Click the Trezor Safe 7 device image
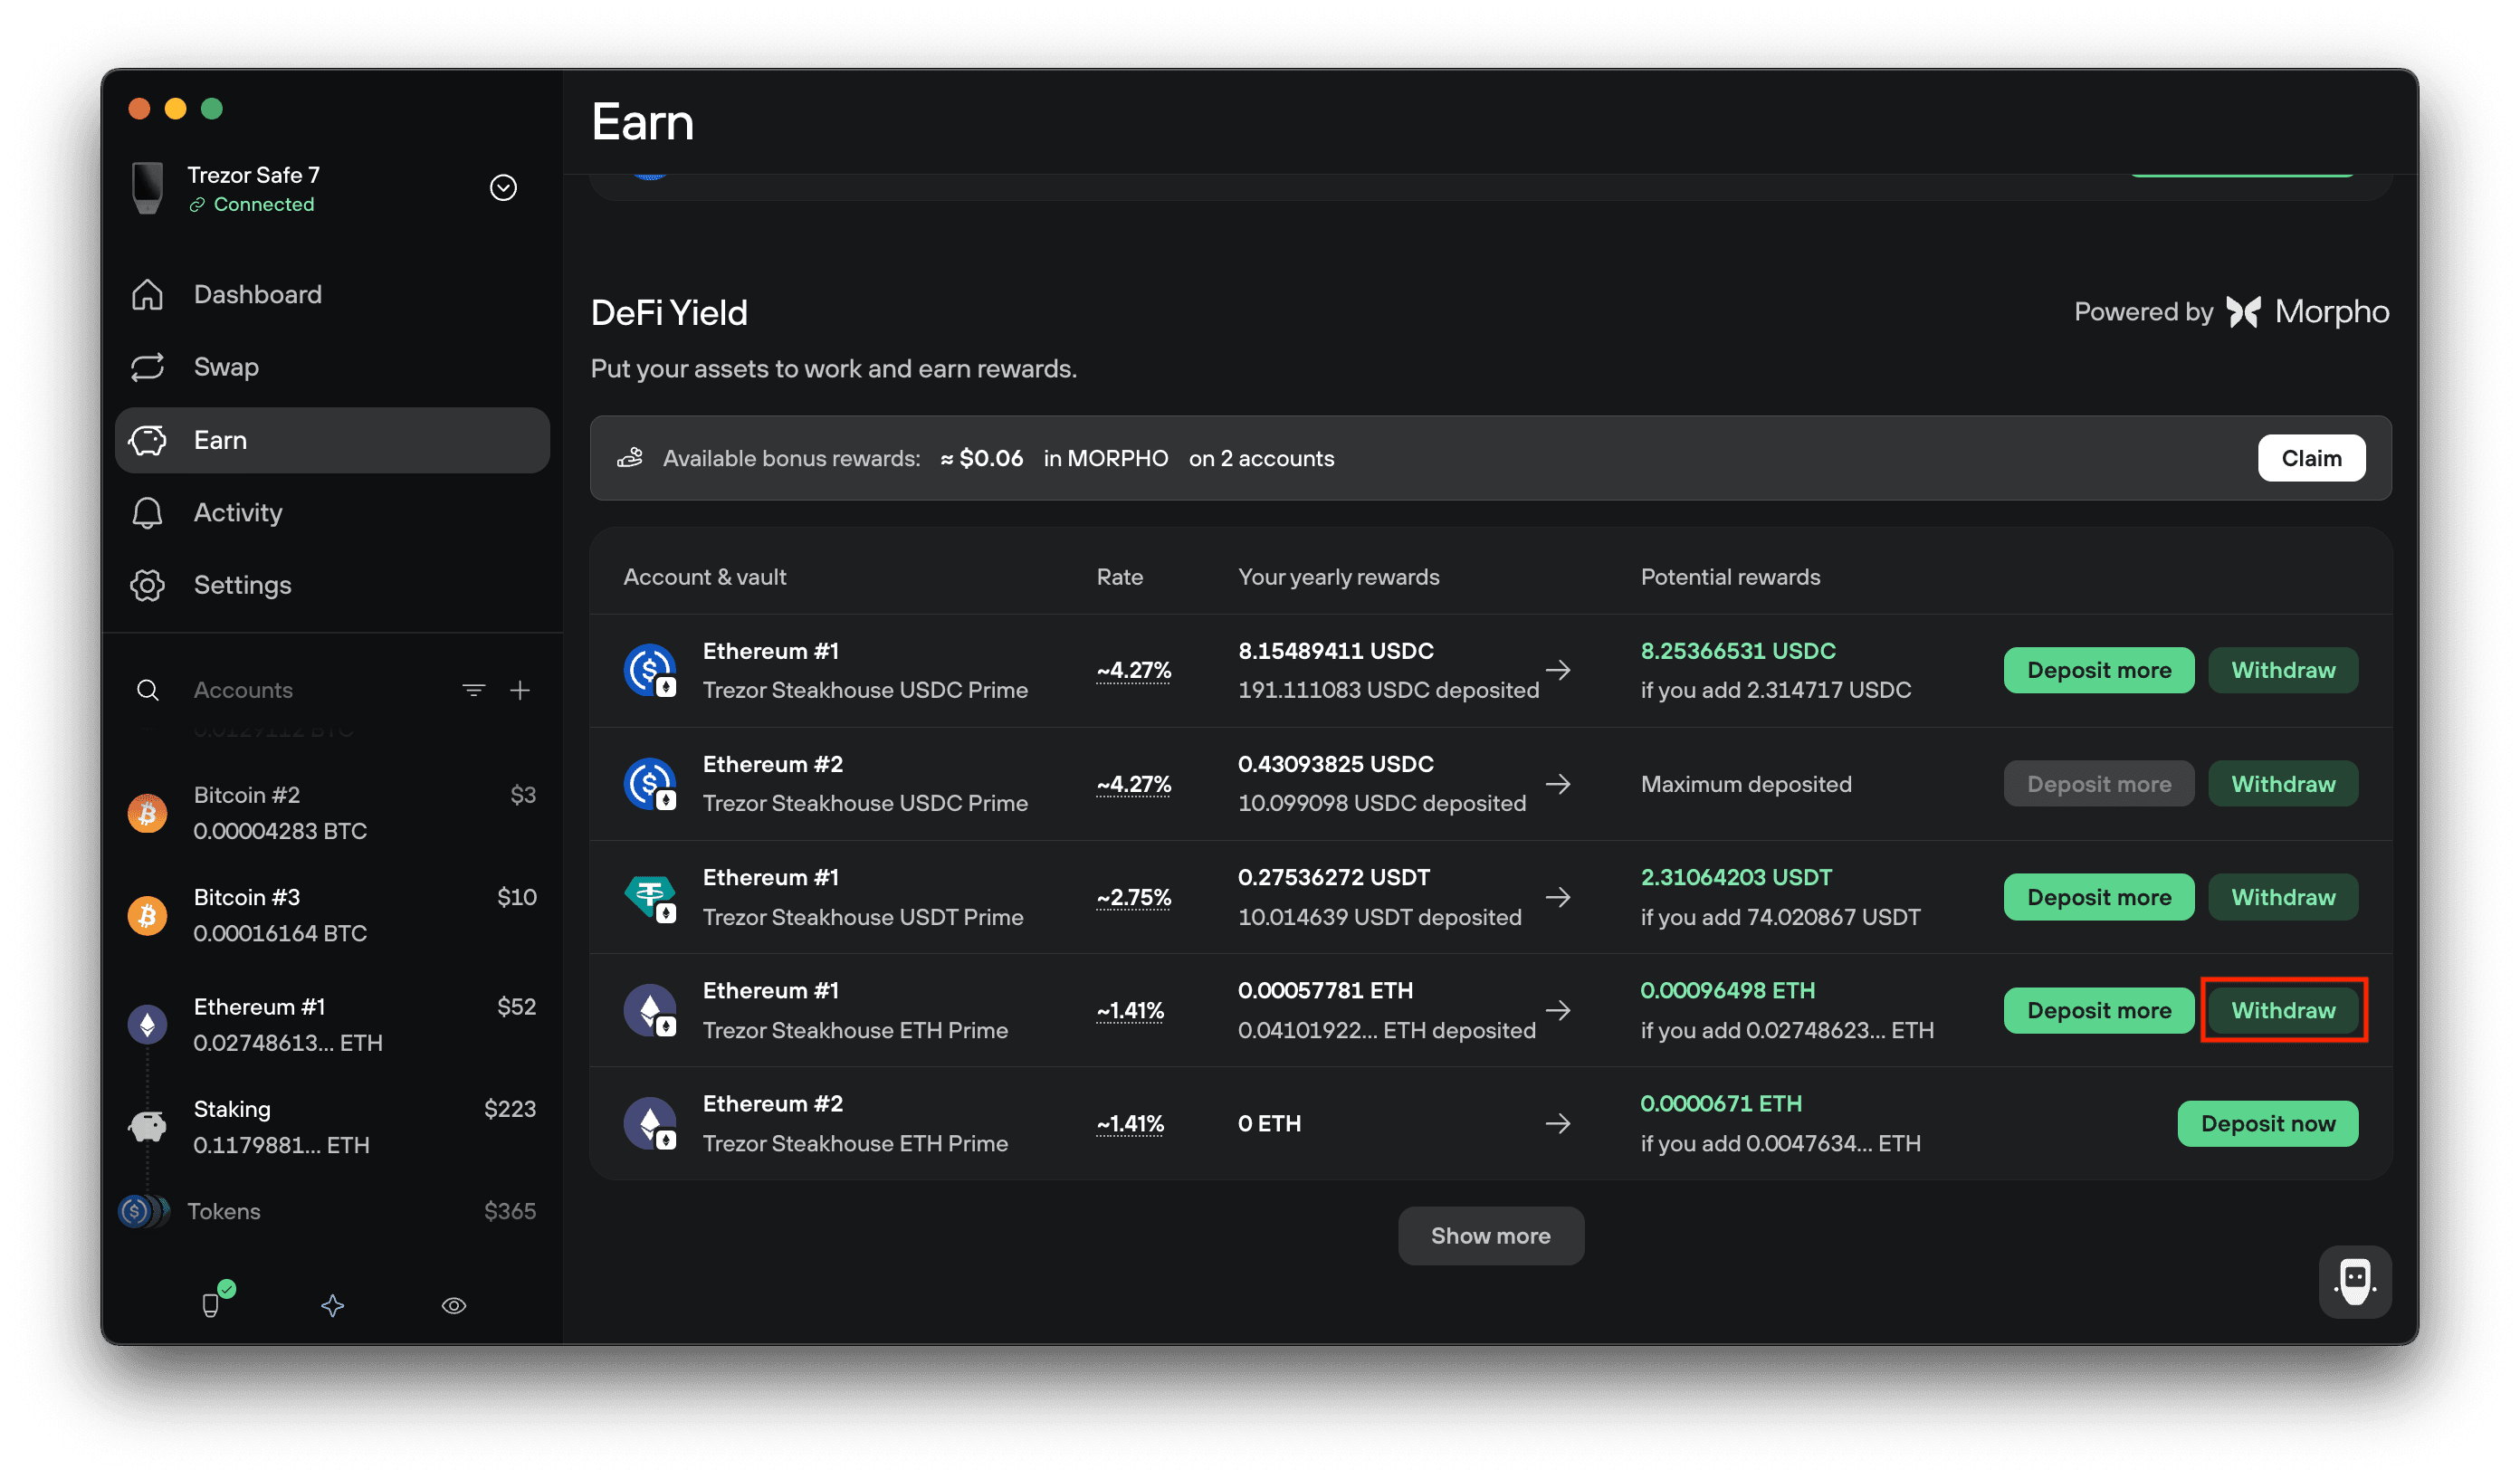2520x1479 pixels. point(148,188)
